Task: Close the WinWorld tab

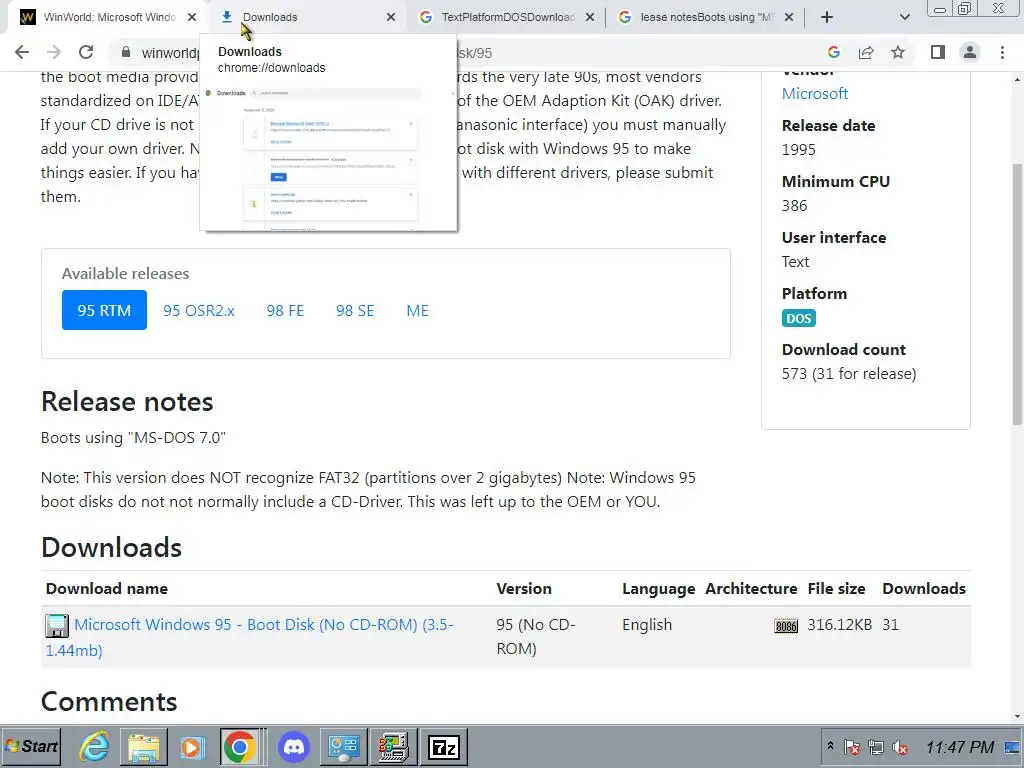Action: [191, 17]
